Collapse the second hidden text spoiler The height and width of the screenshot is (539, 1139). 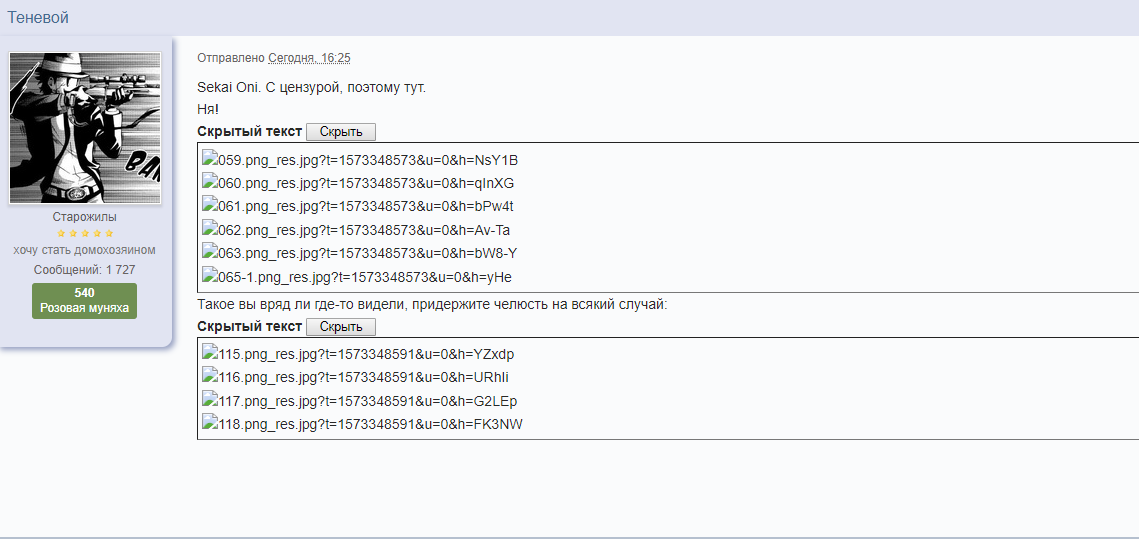340,327
